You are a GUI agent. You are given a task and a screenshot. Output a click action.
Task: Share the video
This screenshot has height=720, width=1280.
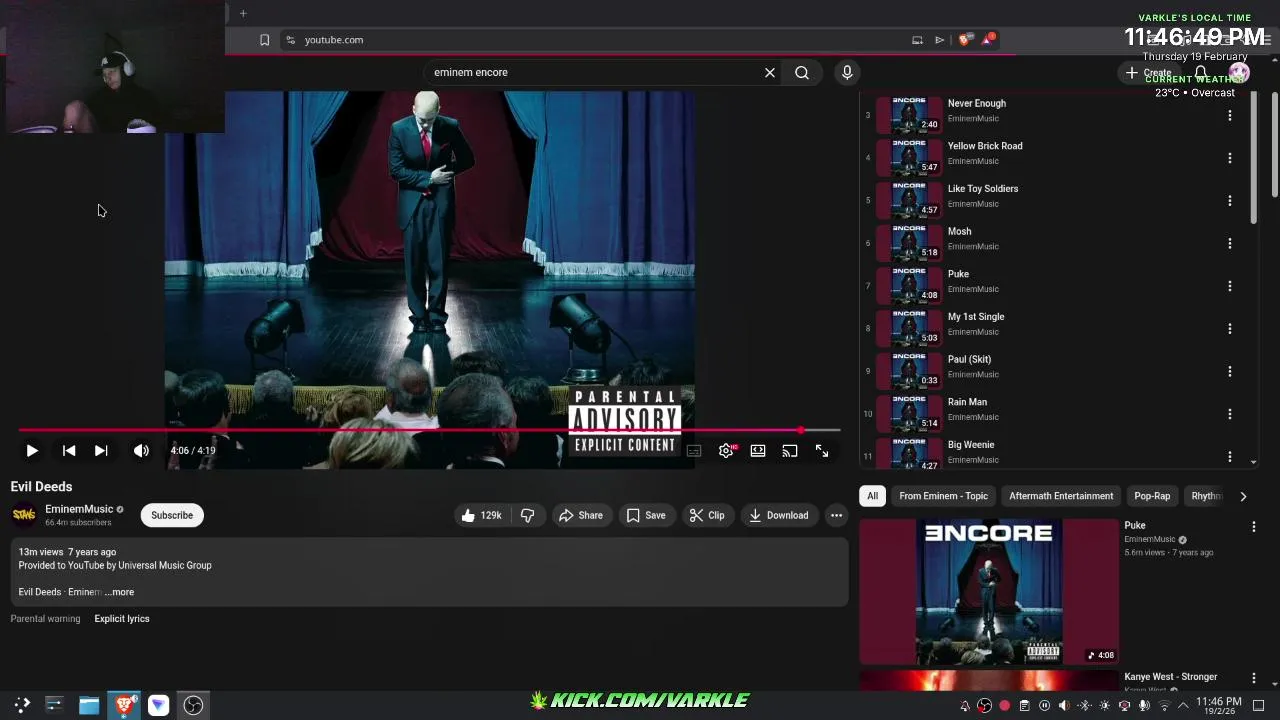point(581,516)
